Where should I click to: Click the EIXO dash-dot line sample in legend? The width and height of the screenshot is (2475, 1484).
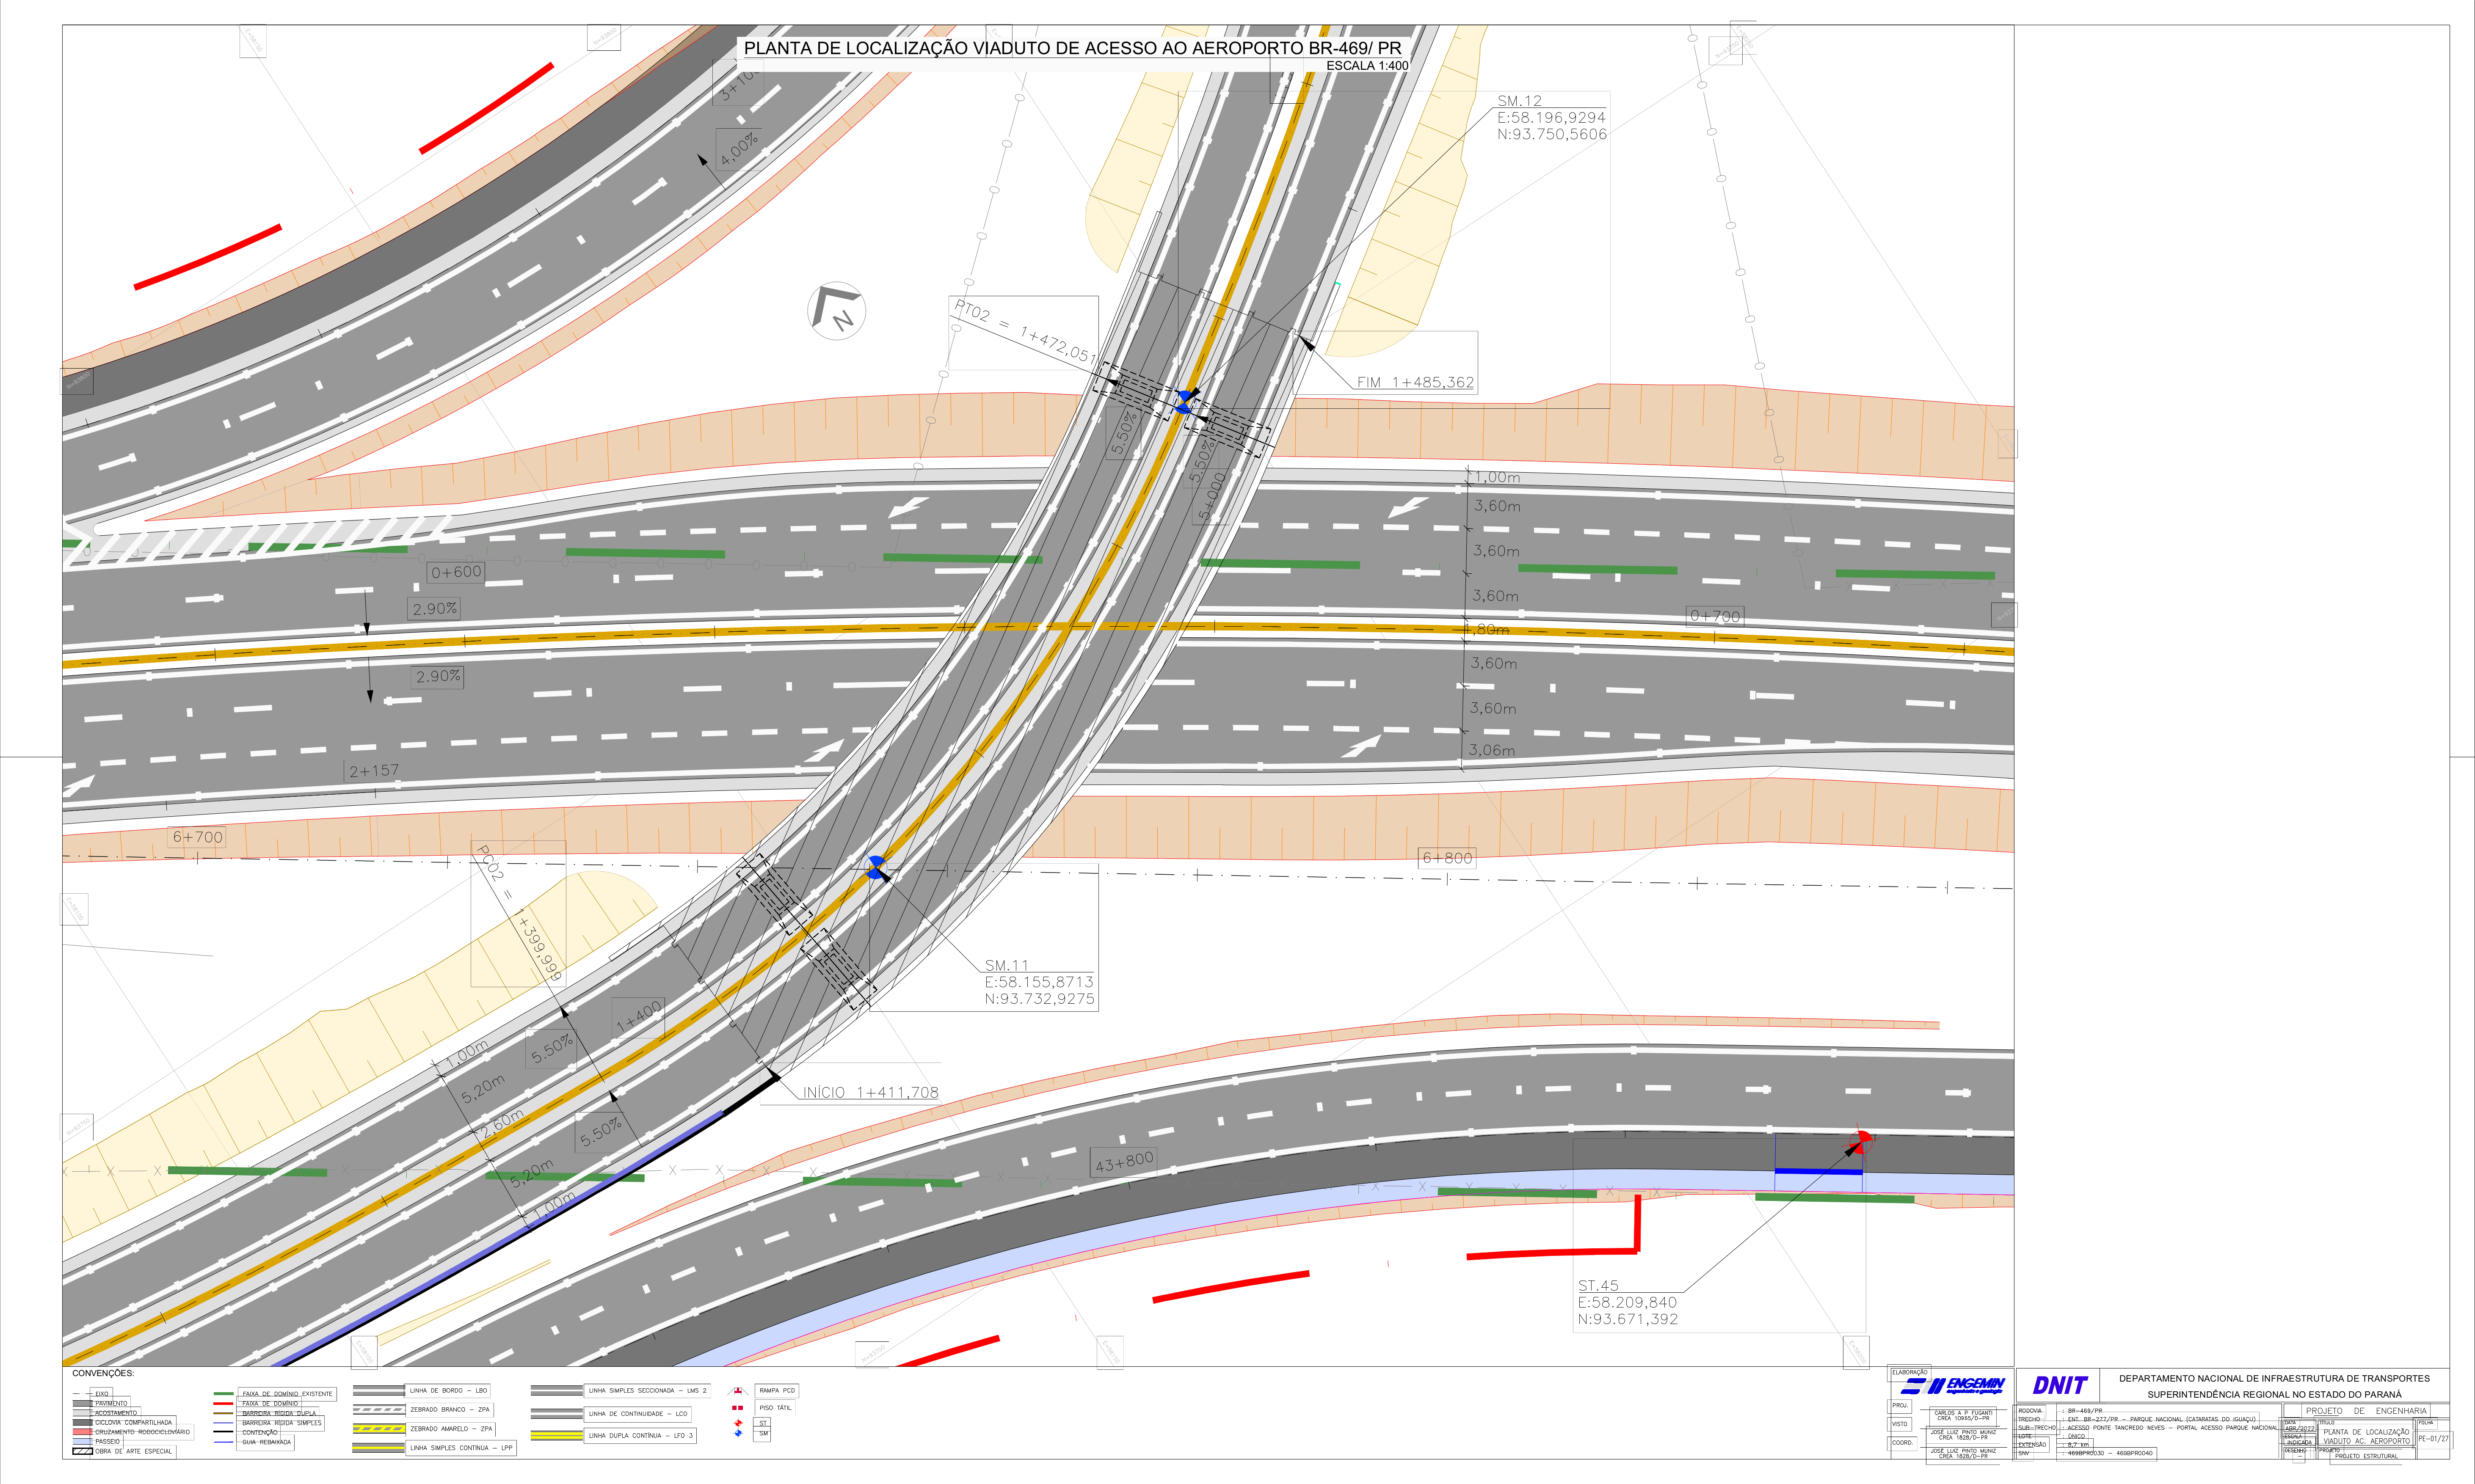pyautogui.click(x=82, y=1393)
